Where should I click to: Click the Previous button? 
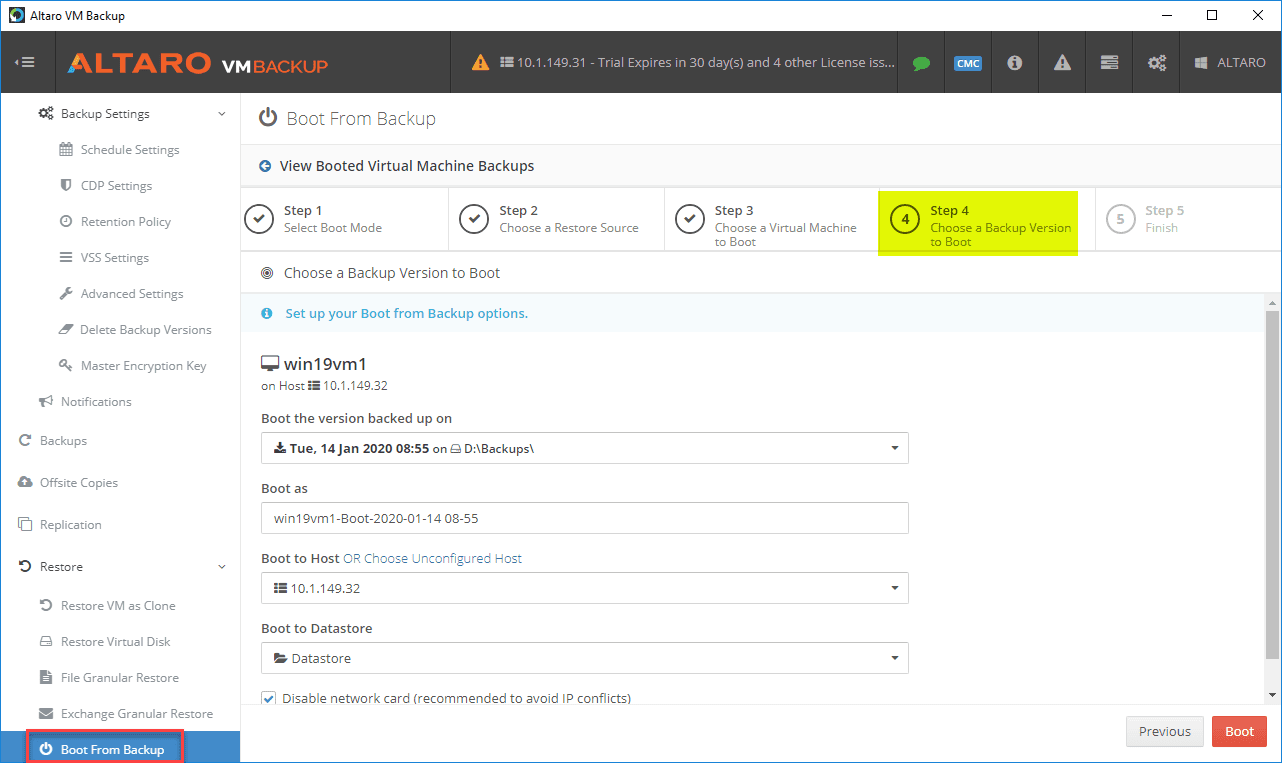(1164, 731)
